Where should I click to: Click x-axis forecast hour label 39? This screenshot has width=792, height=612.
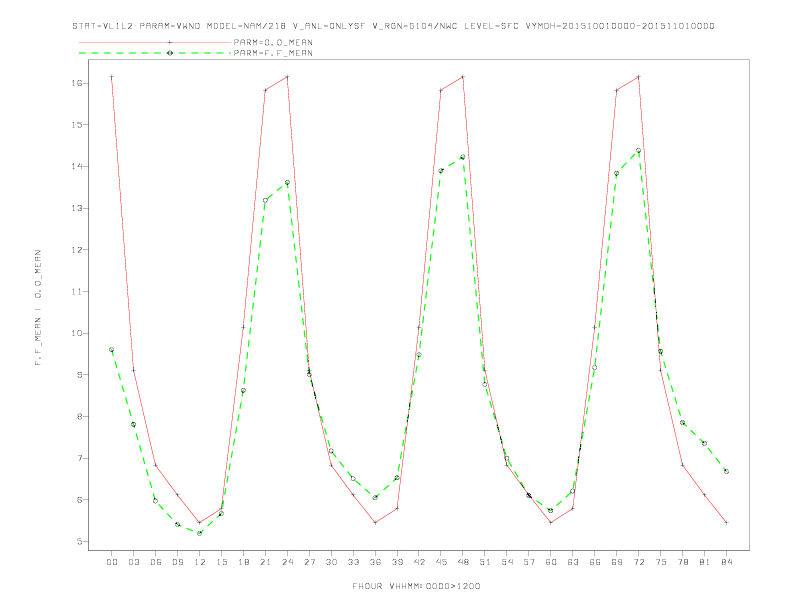(x=397, y=562)
